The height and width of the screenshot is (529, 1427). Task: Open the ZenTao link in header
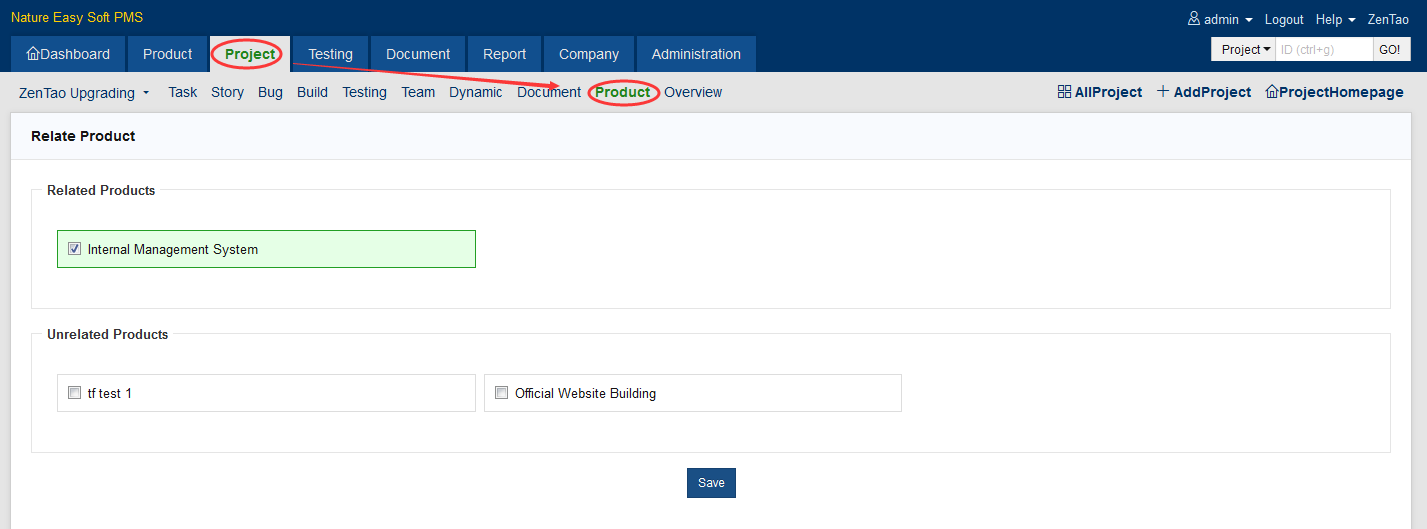click(1388, 19)
